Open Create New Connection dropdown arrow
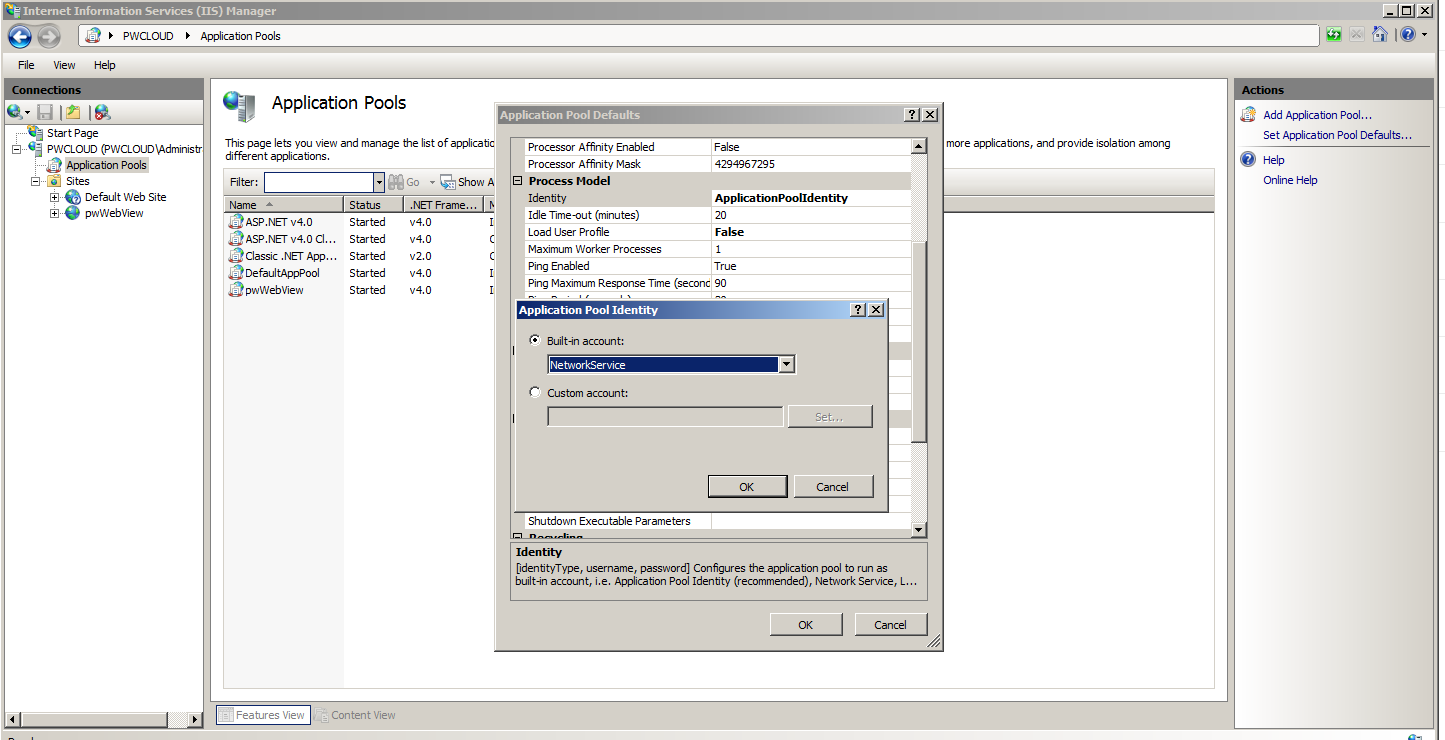 (x=27, y=113)
